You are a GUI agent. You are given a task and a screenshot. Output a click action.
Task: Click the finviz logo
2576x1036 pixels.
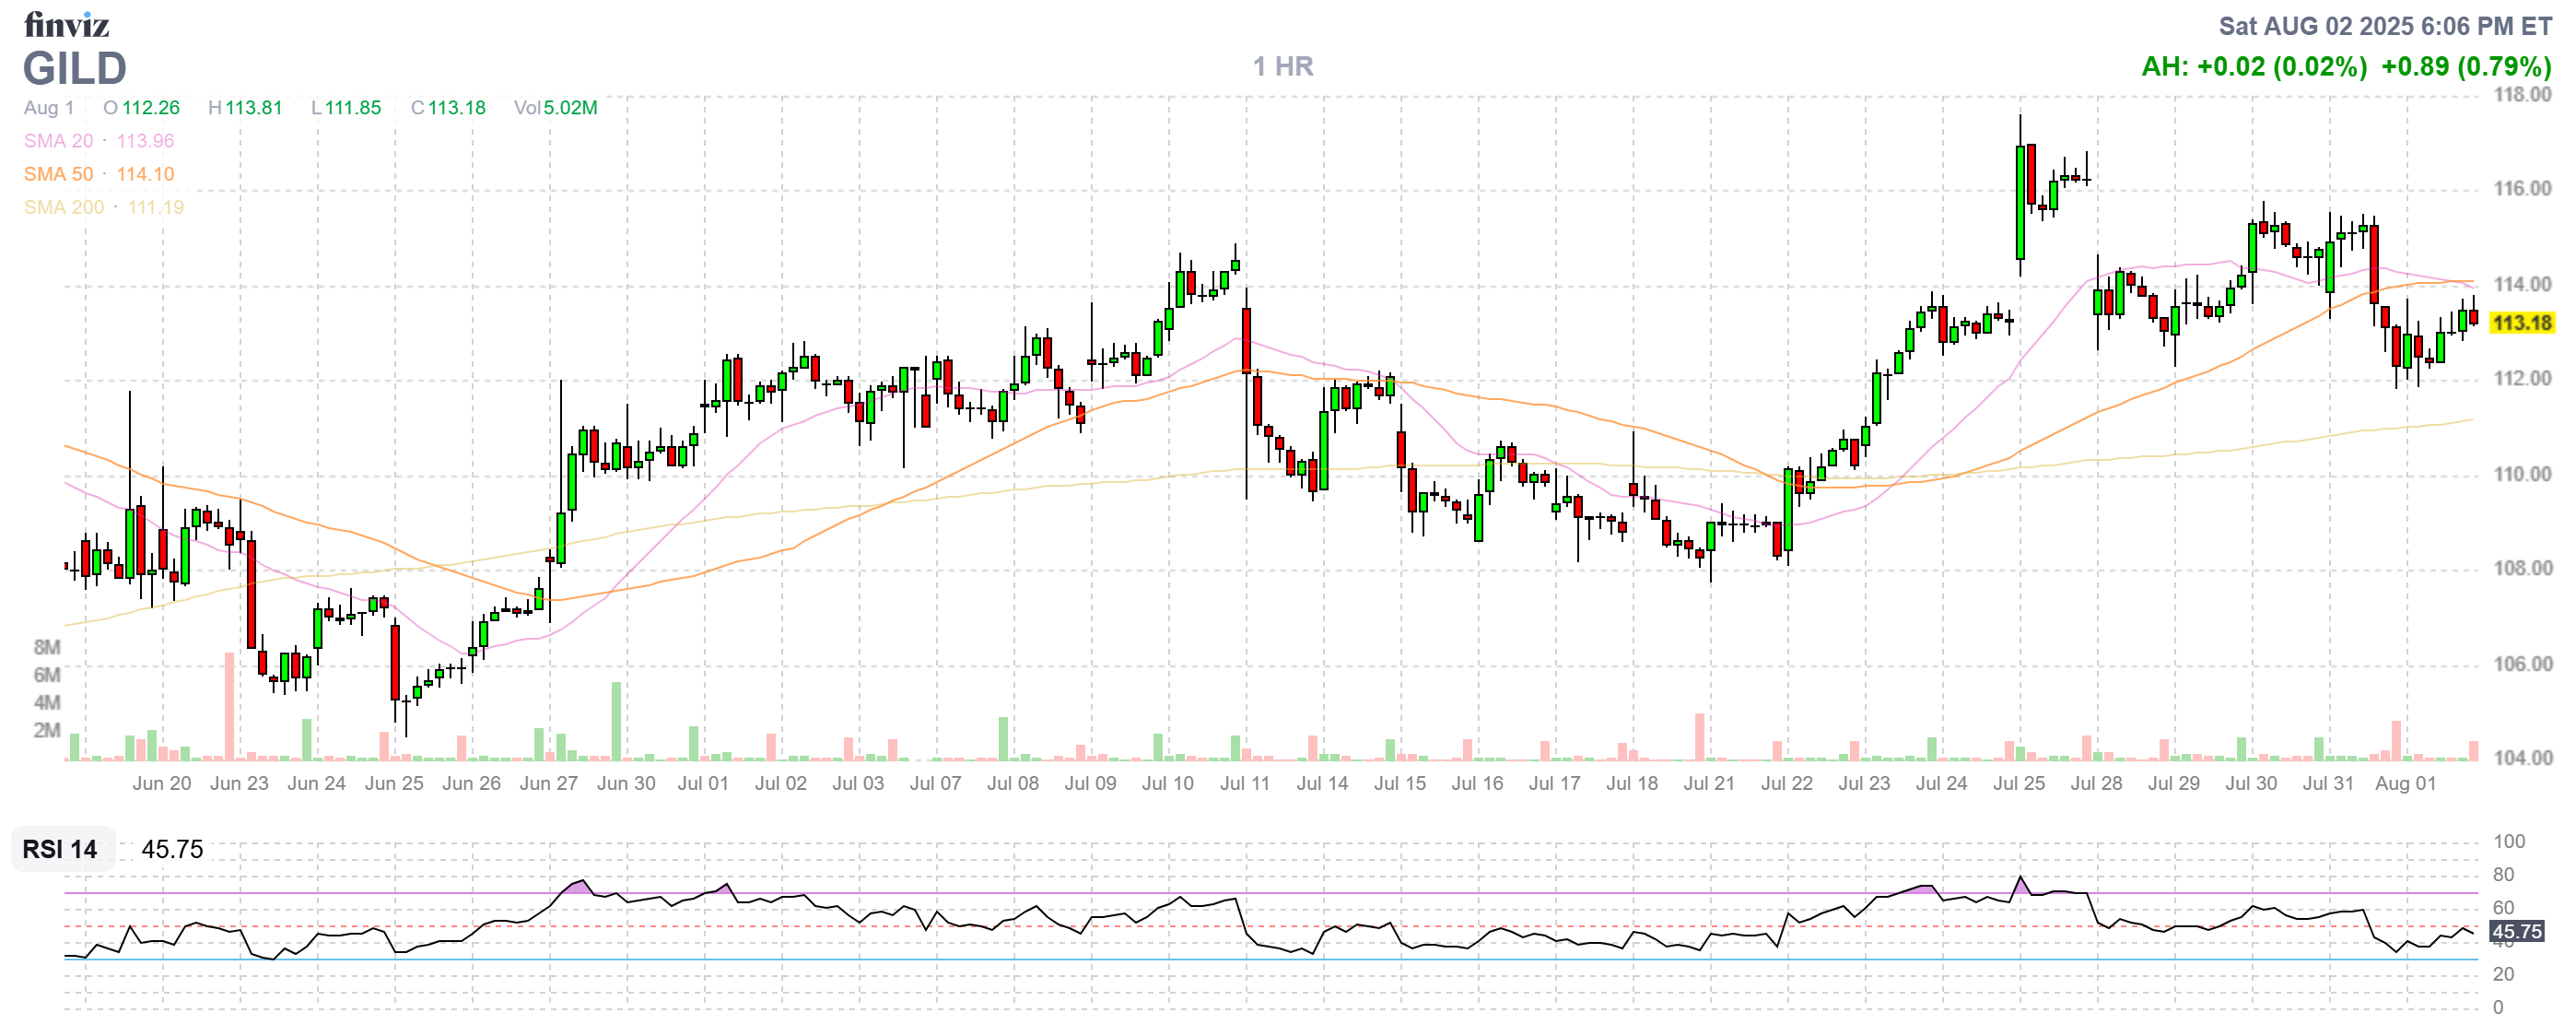click(x=66, y=24)
